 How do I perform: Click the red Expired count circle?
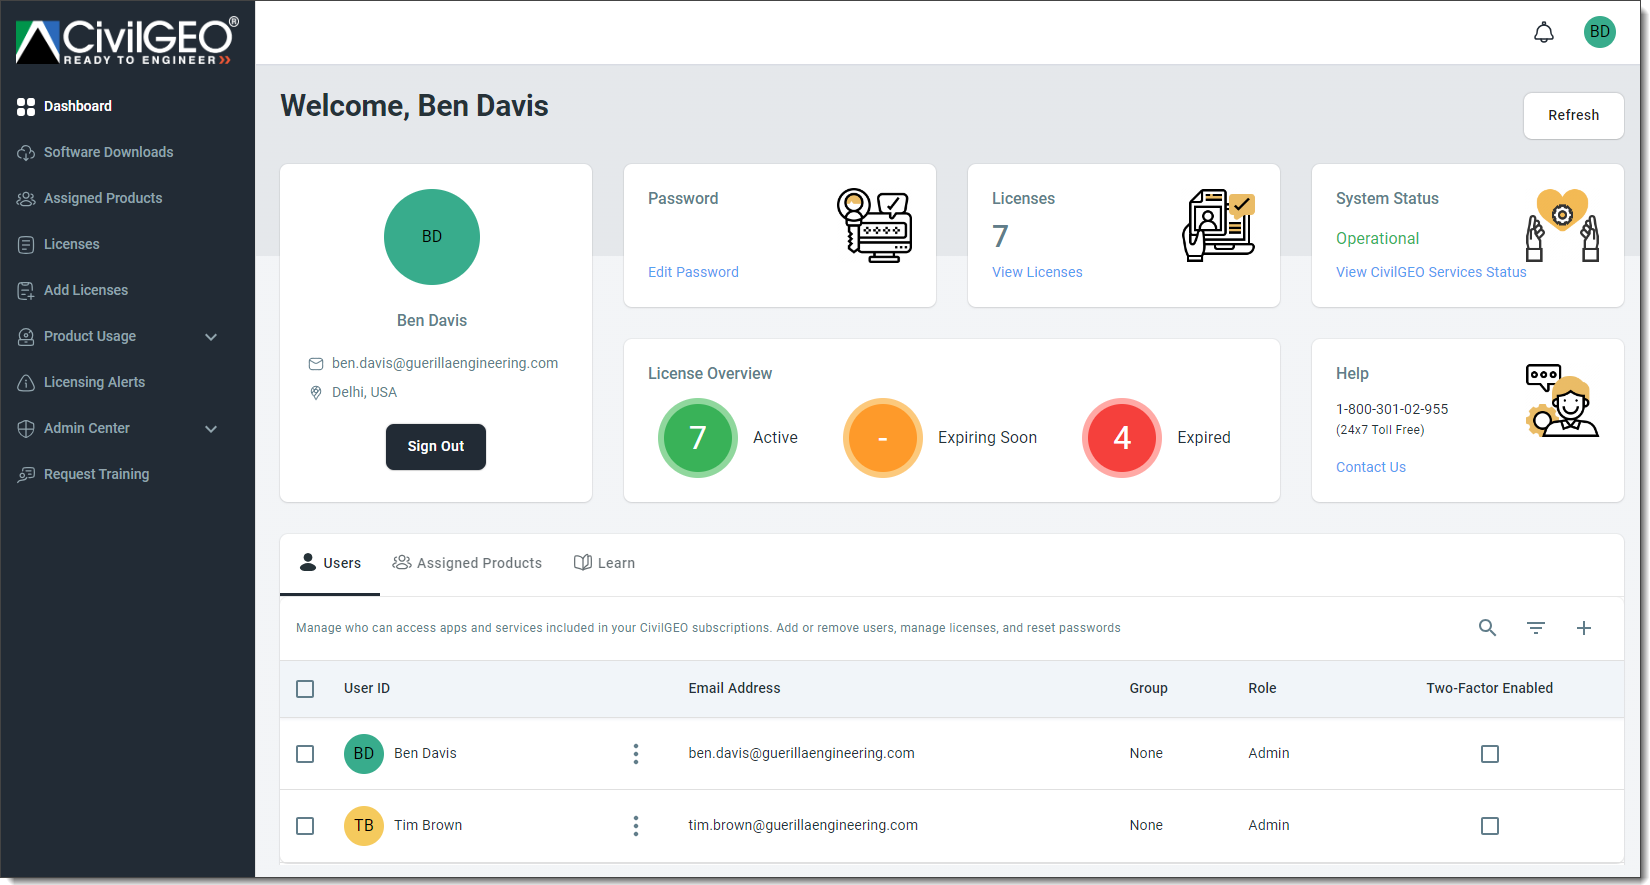[1122, 438]
